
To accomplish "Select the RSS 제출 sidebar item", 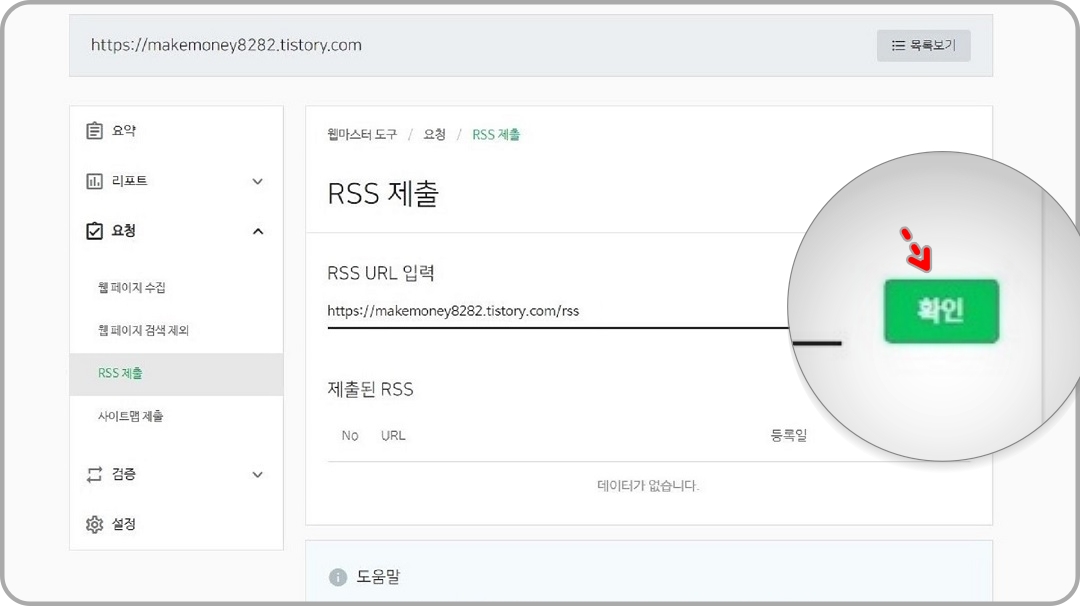I will (x=121, y=374).
